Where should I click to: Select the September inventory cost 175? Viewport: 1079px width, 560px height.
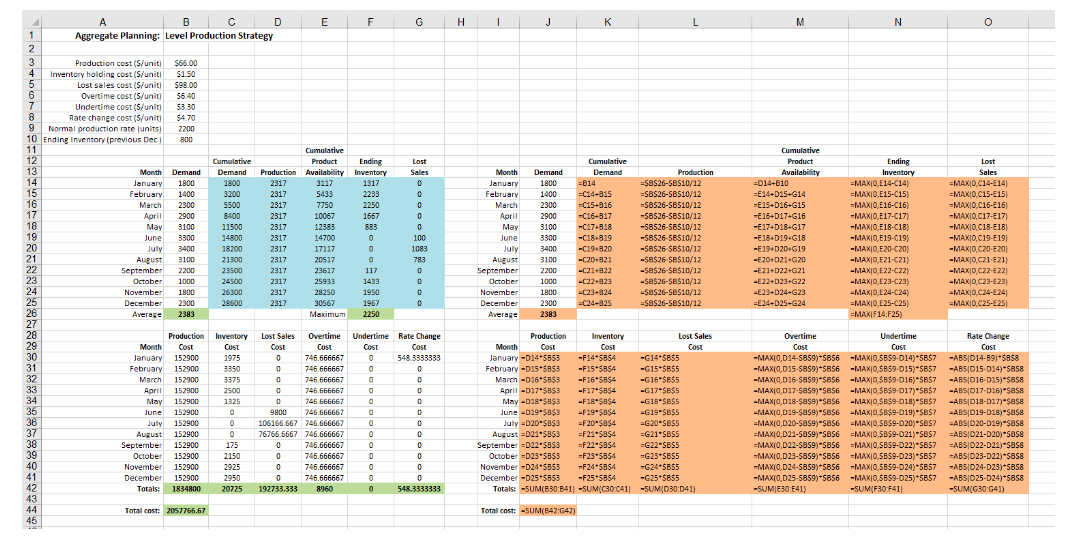pyautogui.click(x=231, y=445)
